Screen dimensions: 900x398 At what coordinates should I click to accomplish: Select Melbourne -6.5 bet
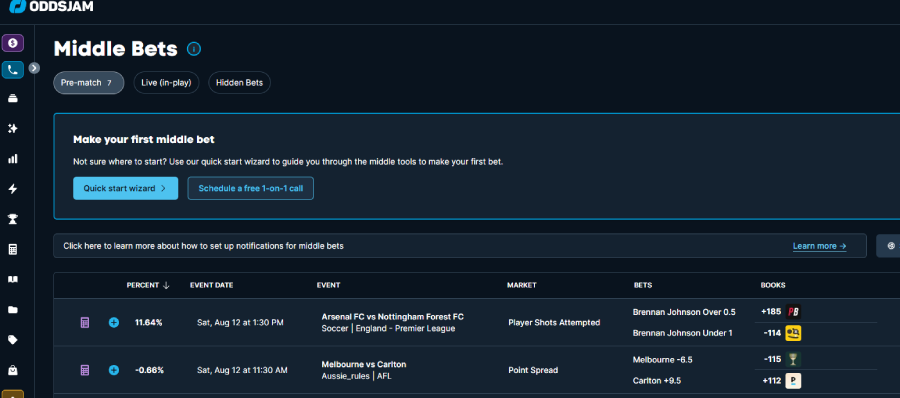coord(662,360)
